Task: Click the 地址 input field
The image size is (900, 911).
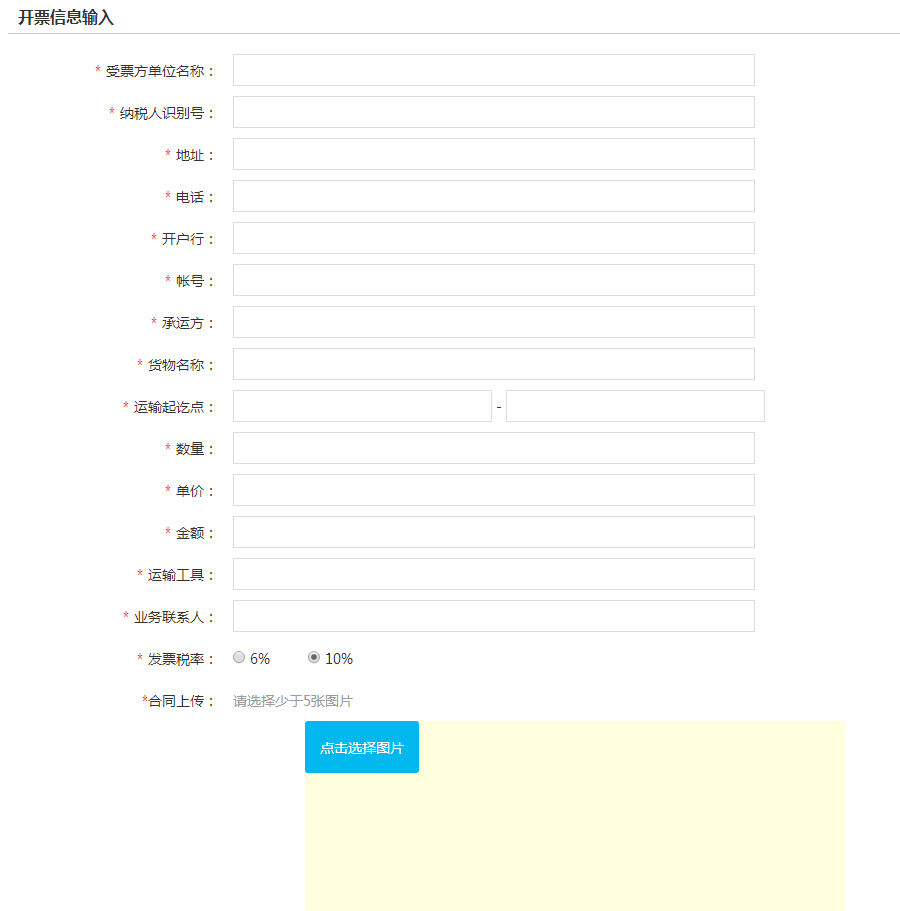Action: [x=494, y=154]
